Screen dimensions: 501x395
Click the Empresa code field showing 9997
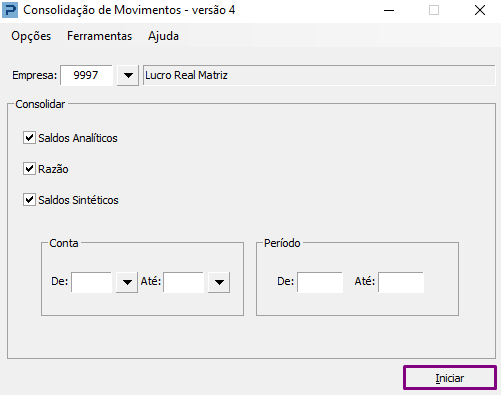pyautogui.click(x=86, y=75)
